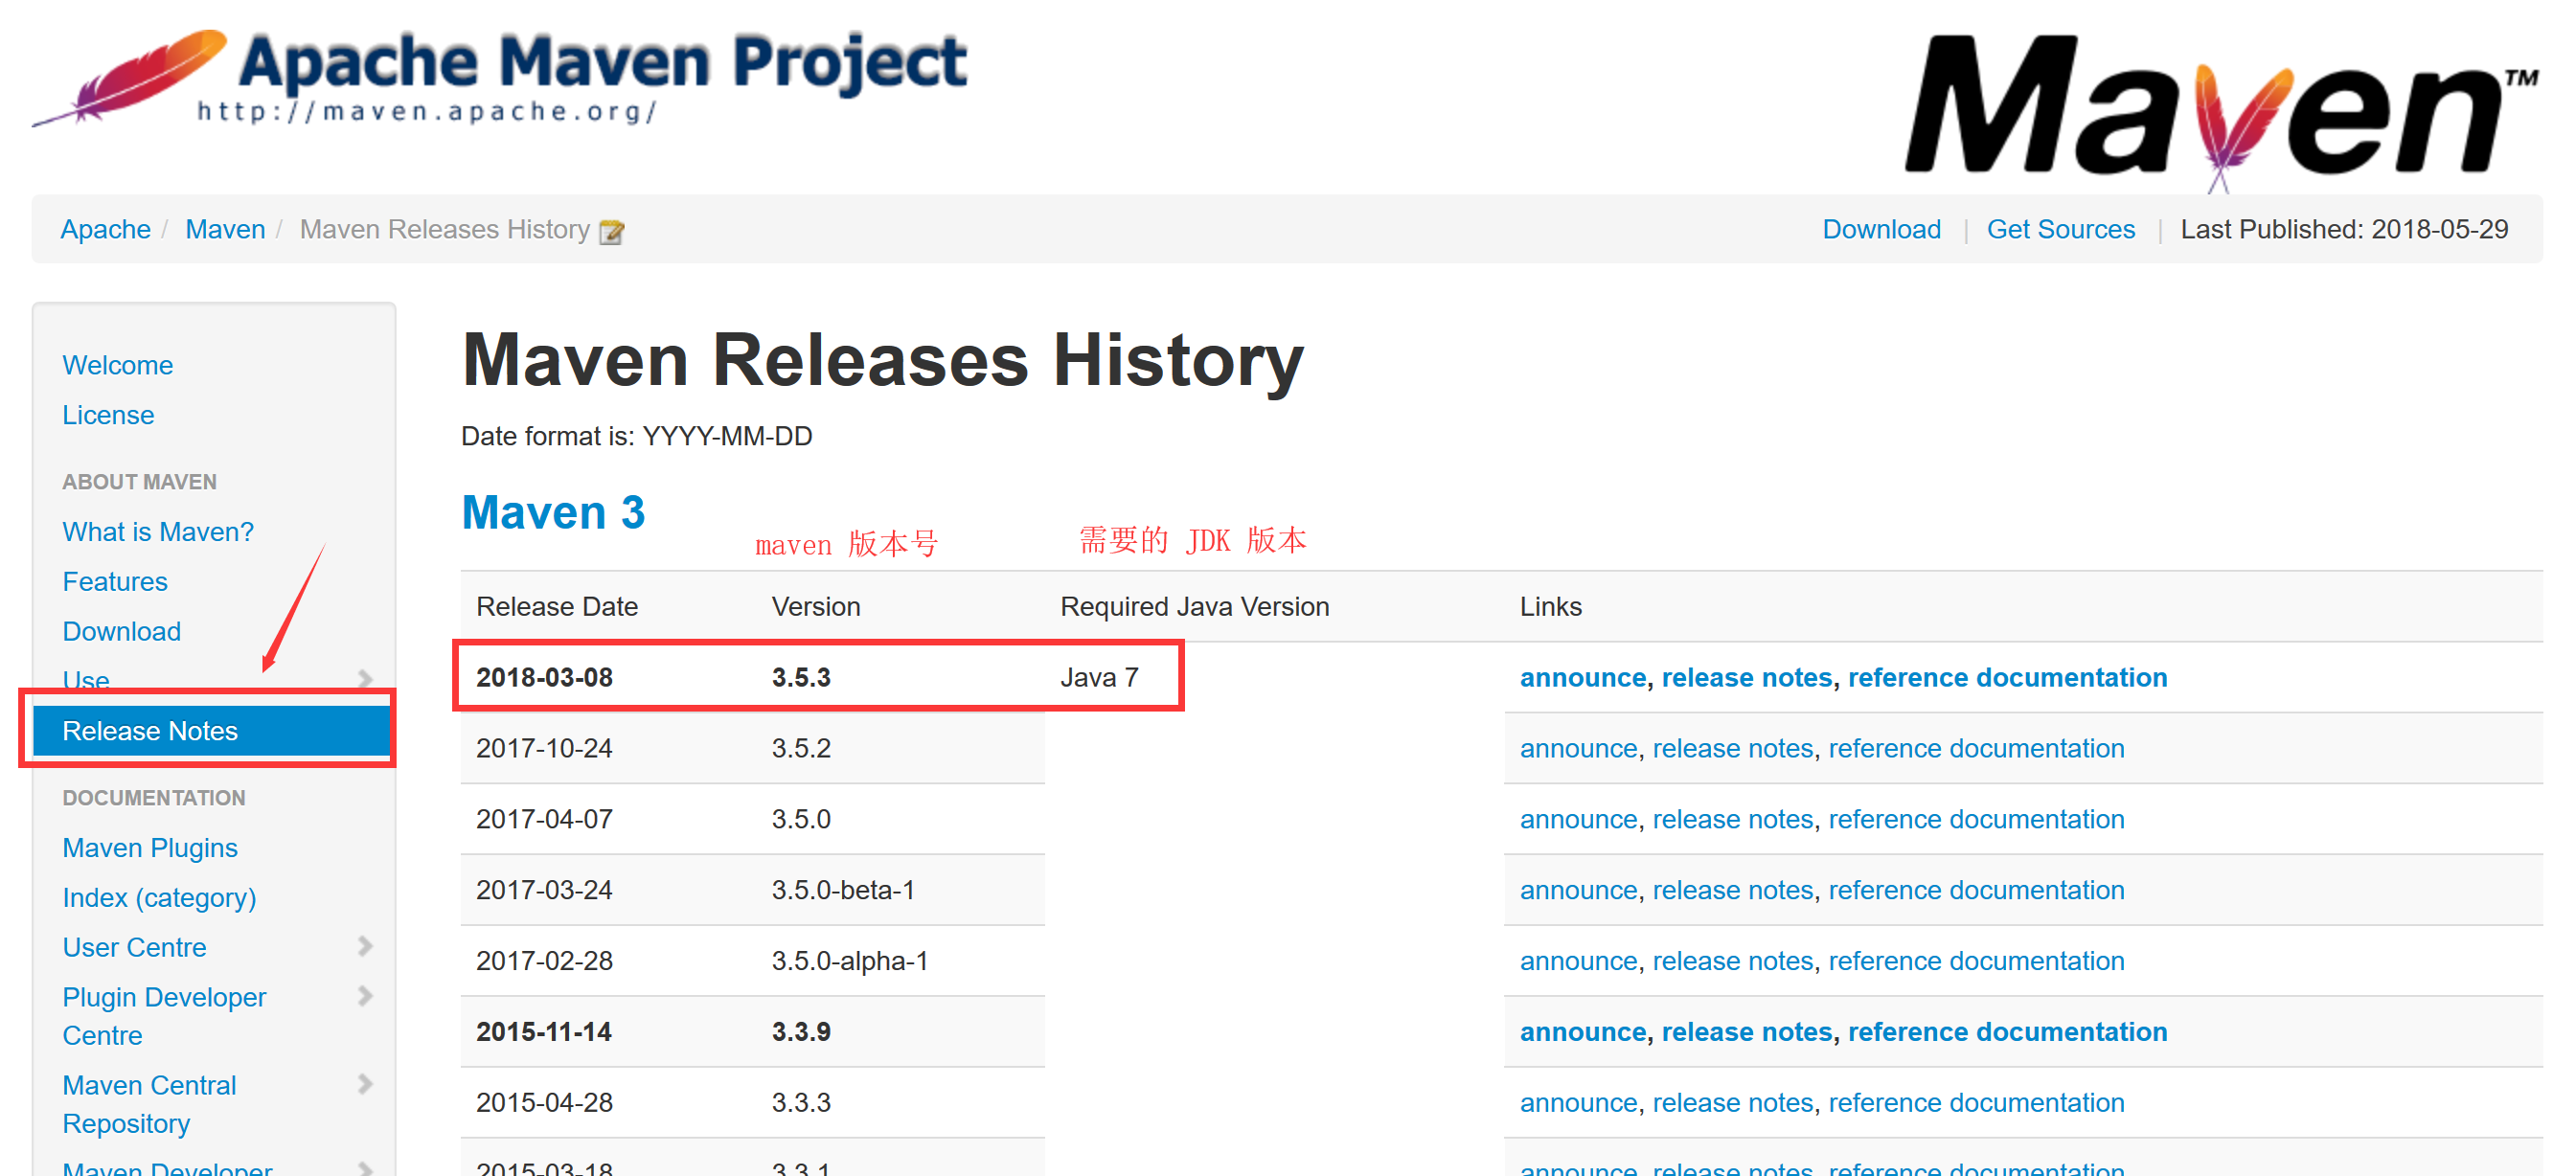Open reference documentation for version 3.5.0

[x=1976, y=819]
